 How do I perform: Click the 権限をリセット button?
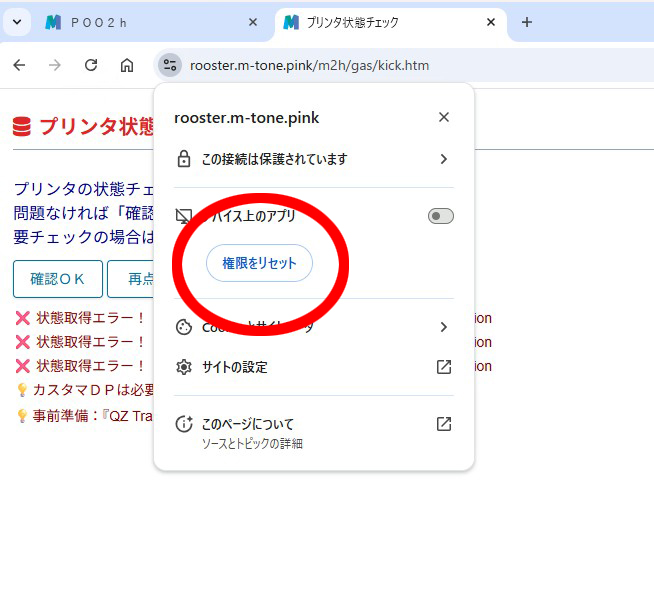click(x=259, y=263)
